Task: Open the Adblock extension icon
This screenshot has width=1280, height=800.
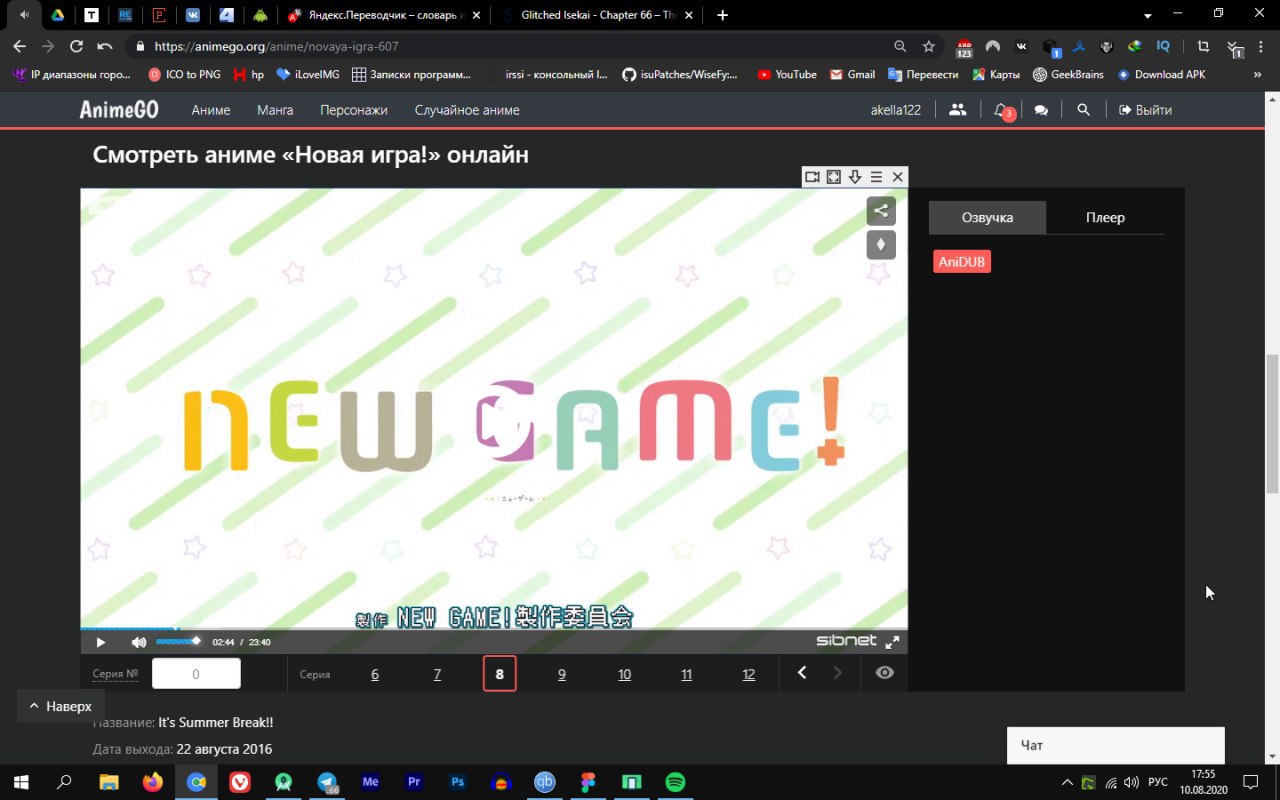Action: coord(964,46)
